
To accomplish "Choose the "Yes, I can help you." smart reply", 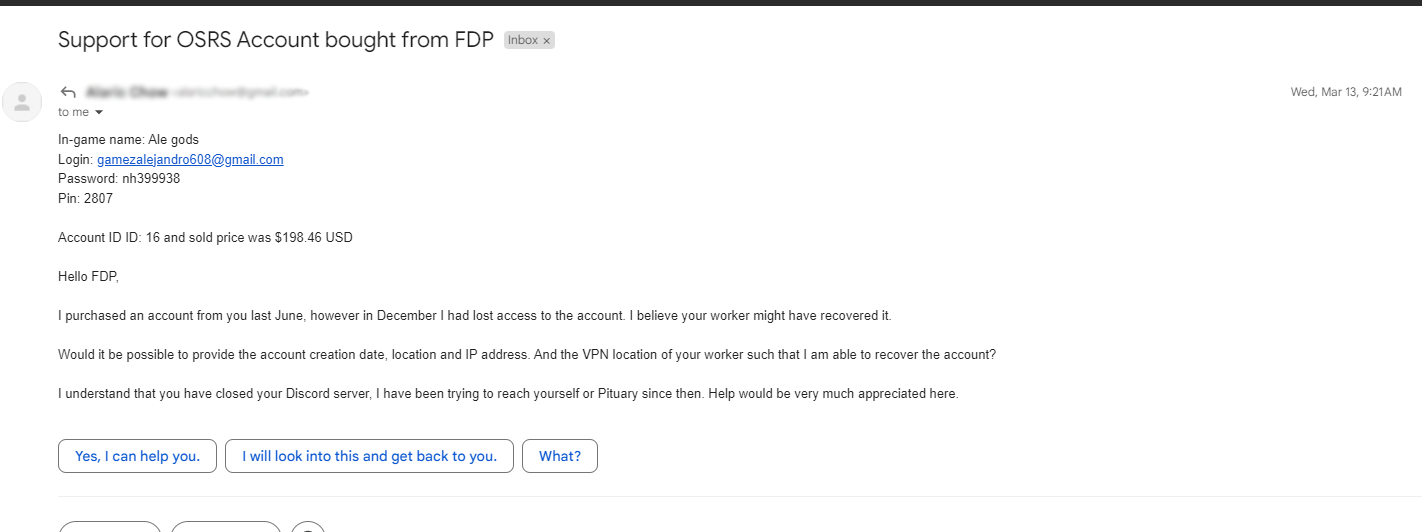I will (x=137, y=456).
